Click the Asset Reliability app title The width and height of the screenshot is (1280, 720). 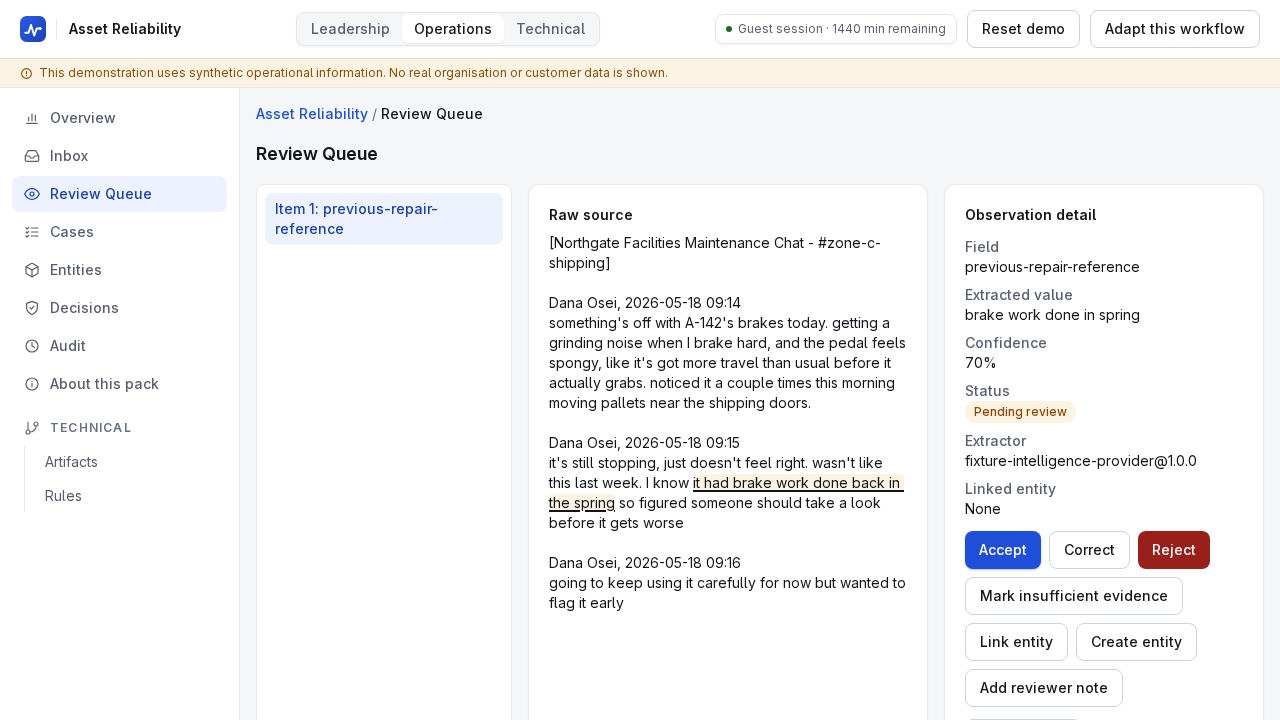[x=125, y=29]
